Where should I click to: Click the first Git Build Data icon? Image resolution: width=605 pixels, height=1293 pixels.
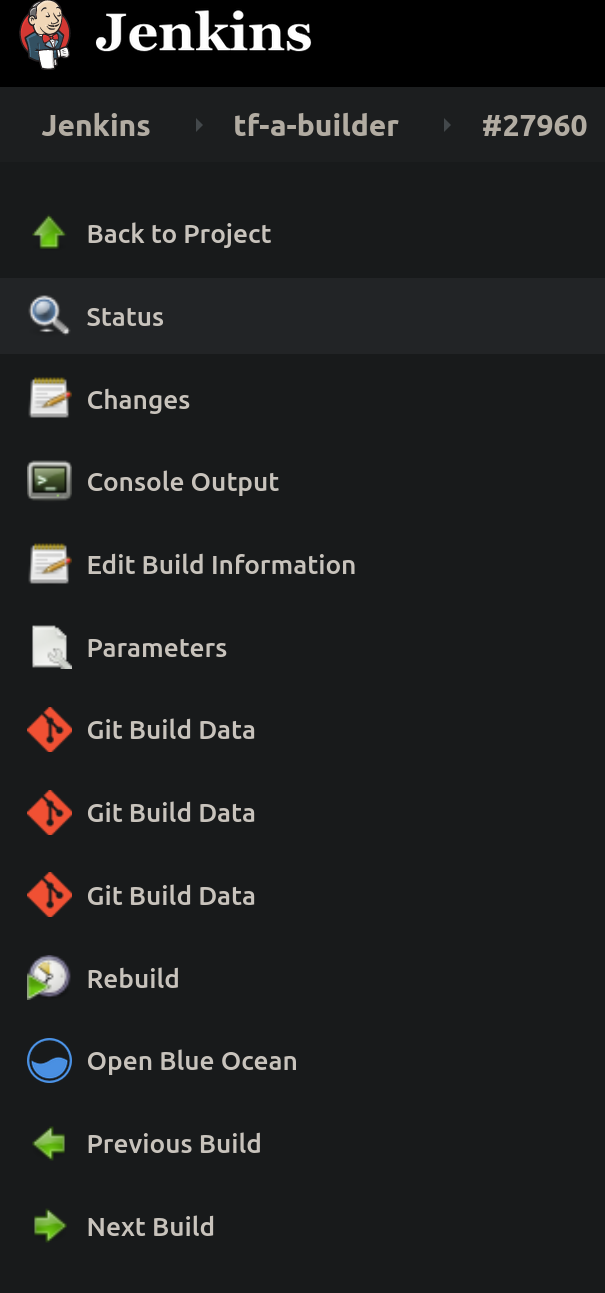pos(49,730)
